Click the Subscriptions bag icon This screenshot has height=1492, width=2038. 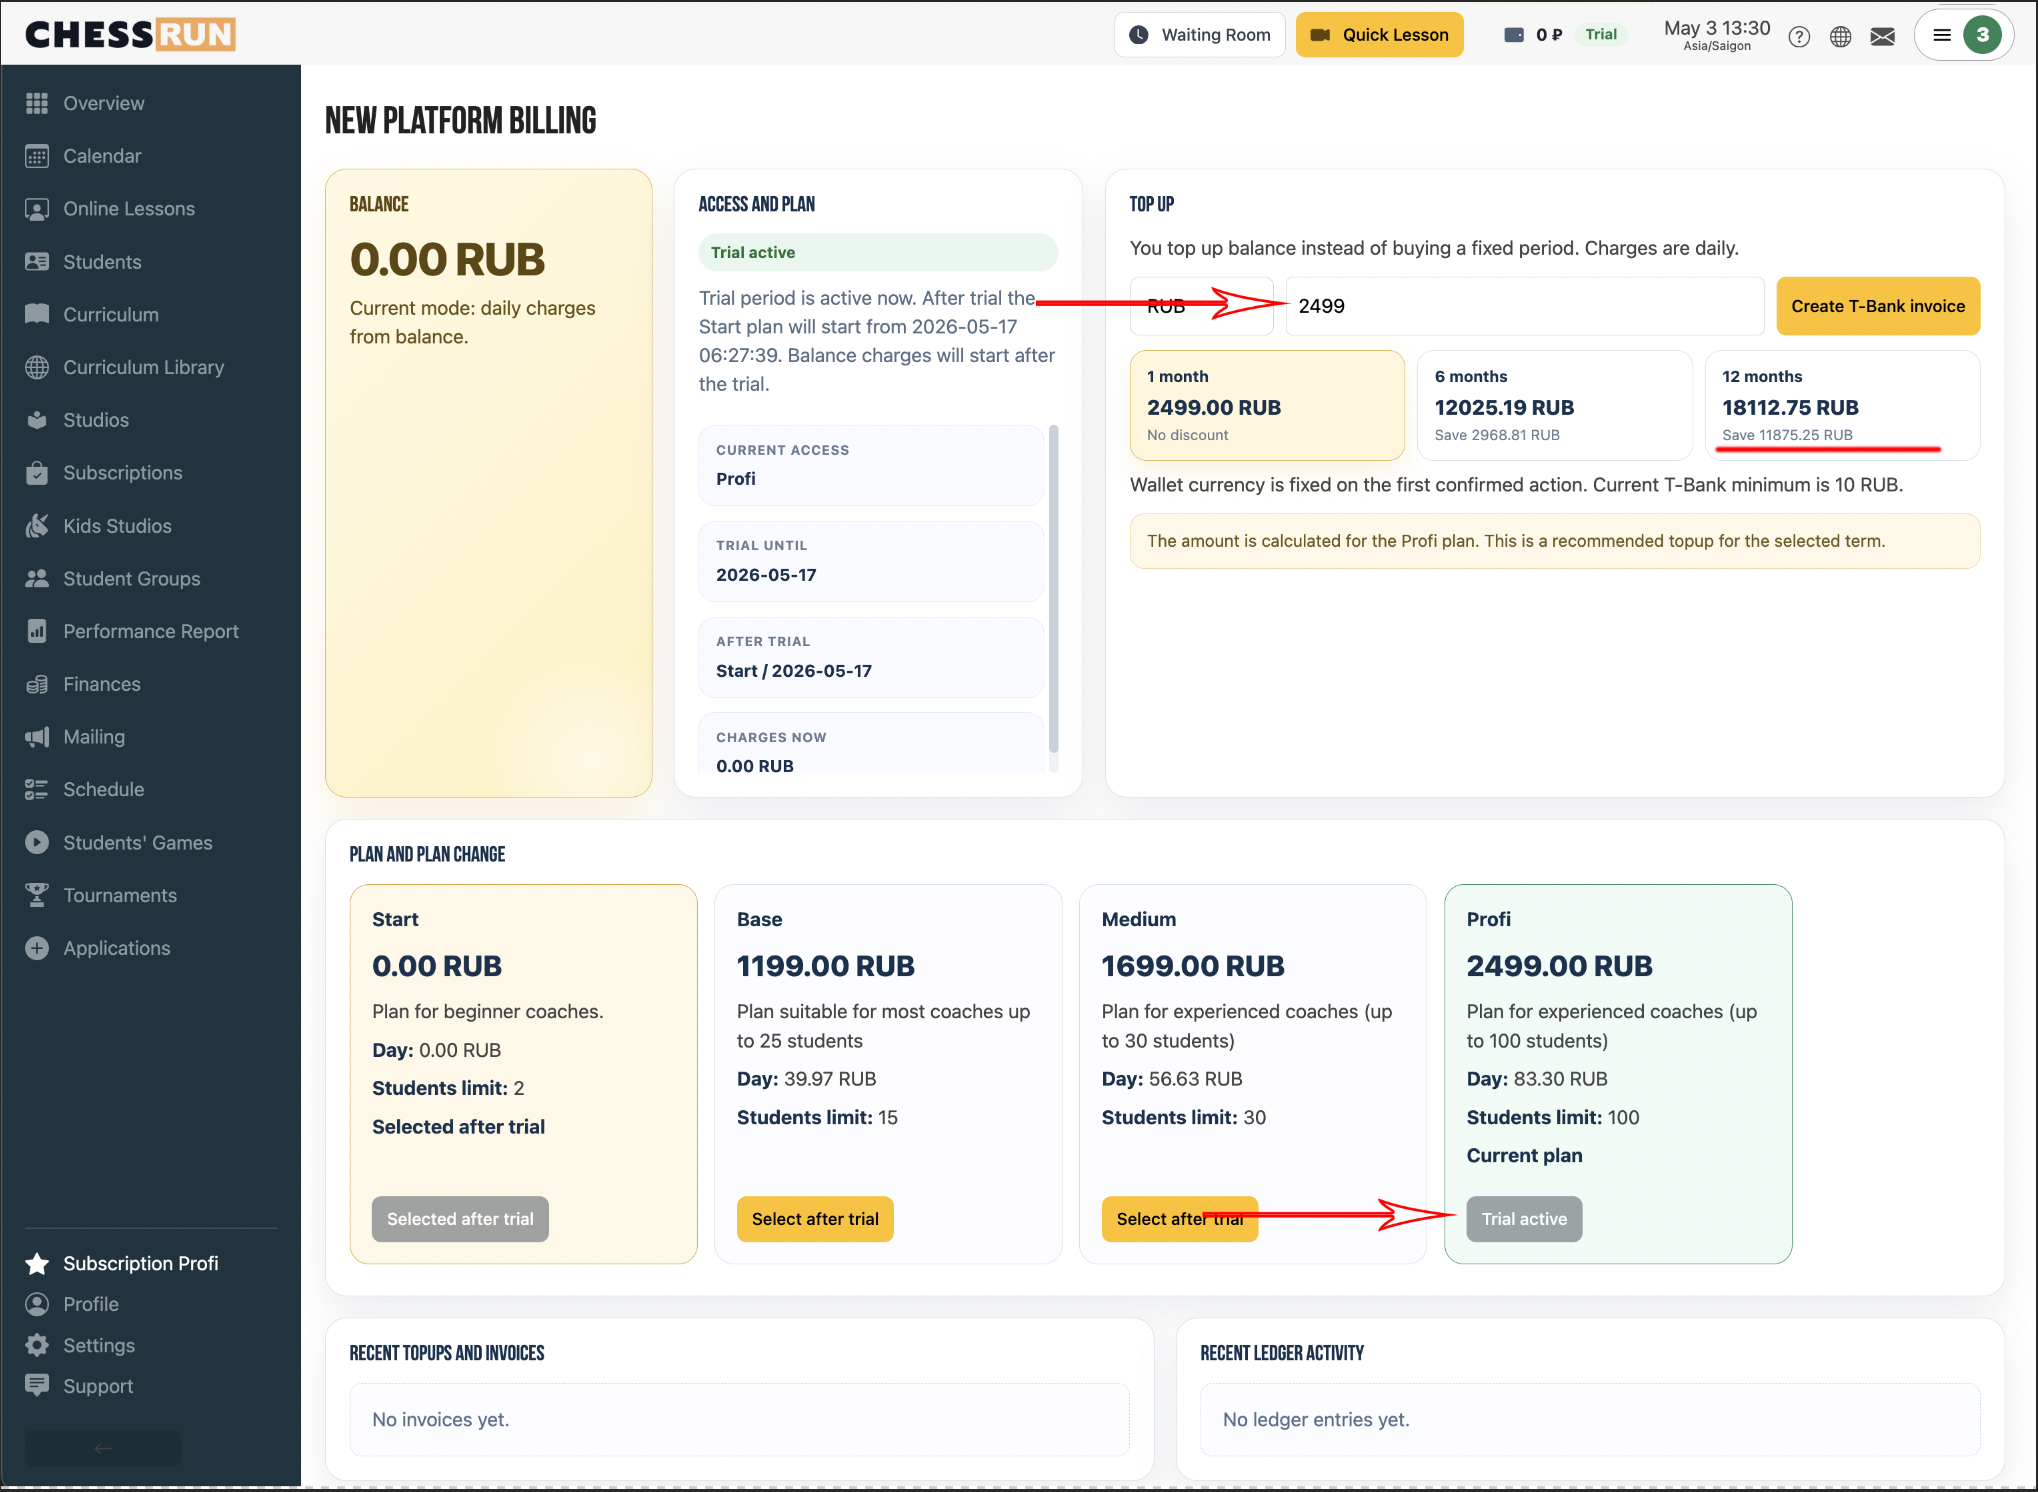[37, 473]
